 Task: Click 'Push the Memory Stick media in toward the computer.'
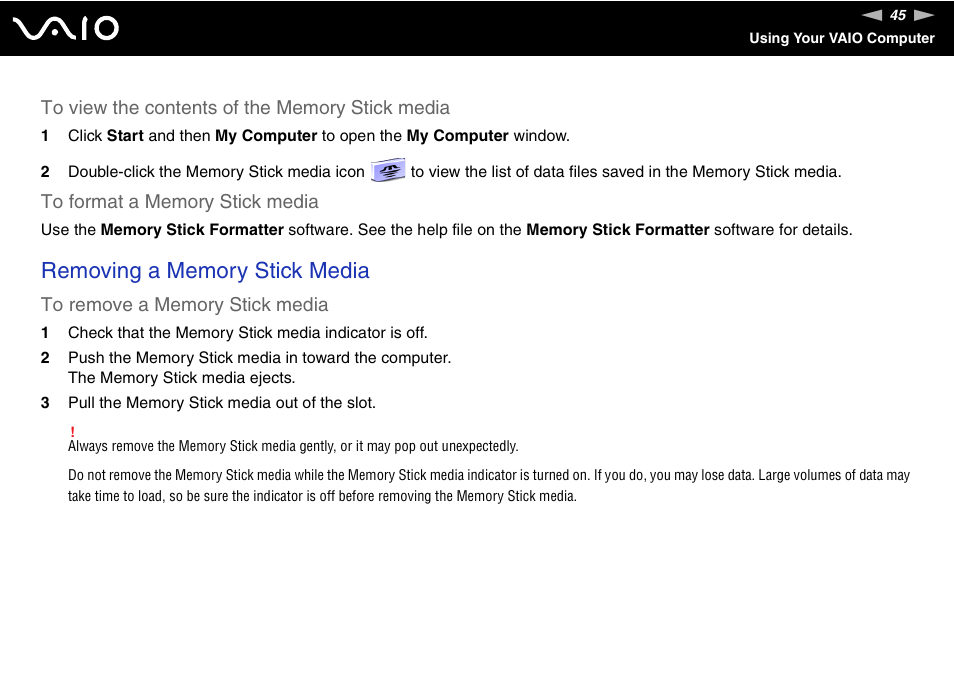[260, 358]
